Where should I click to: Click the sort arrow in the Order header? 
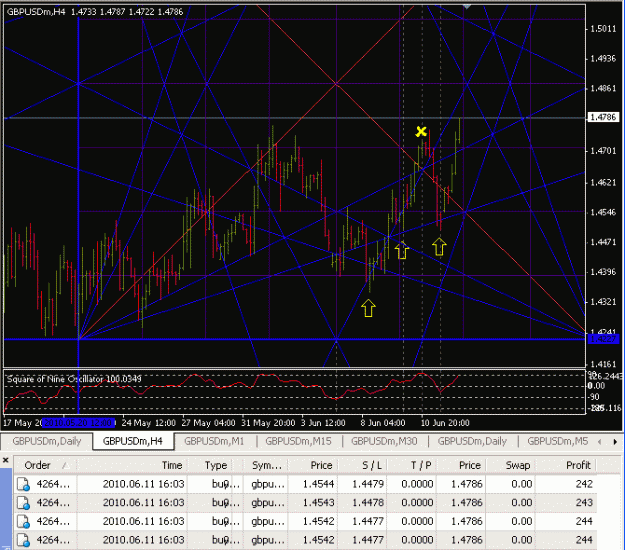pyautogui.click(x=65, y=465)
